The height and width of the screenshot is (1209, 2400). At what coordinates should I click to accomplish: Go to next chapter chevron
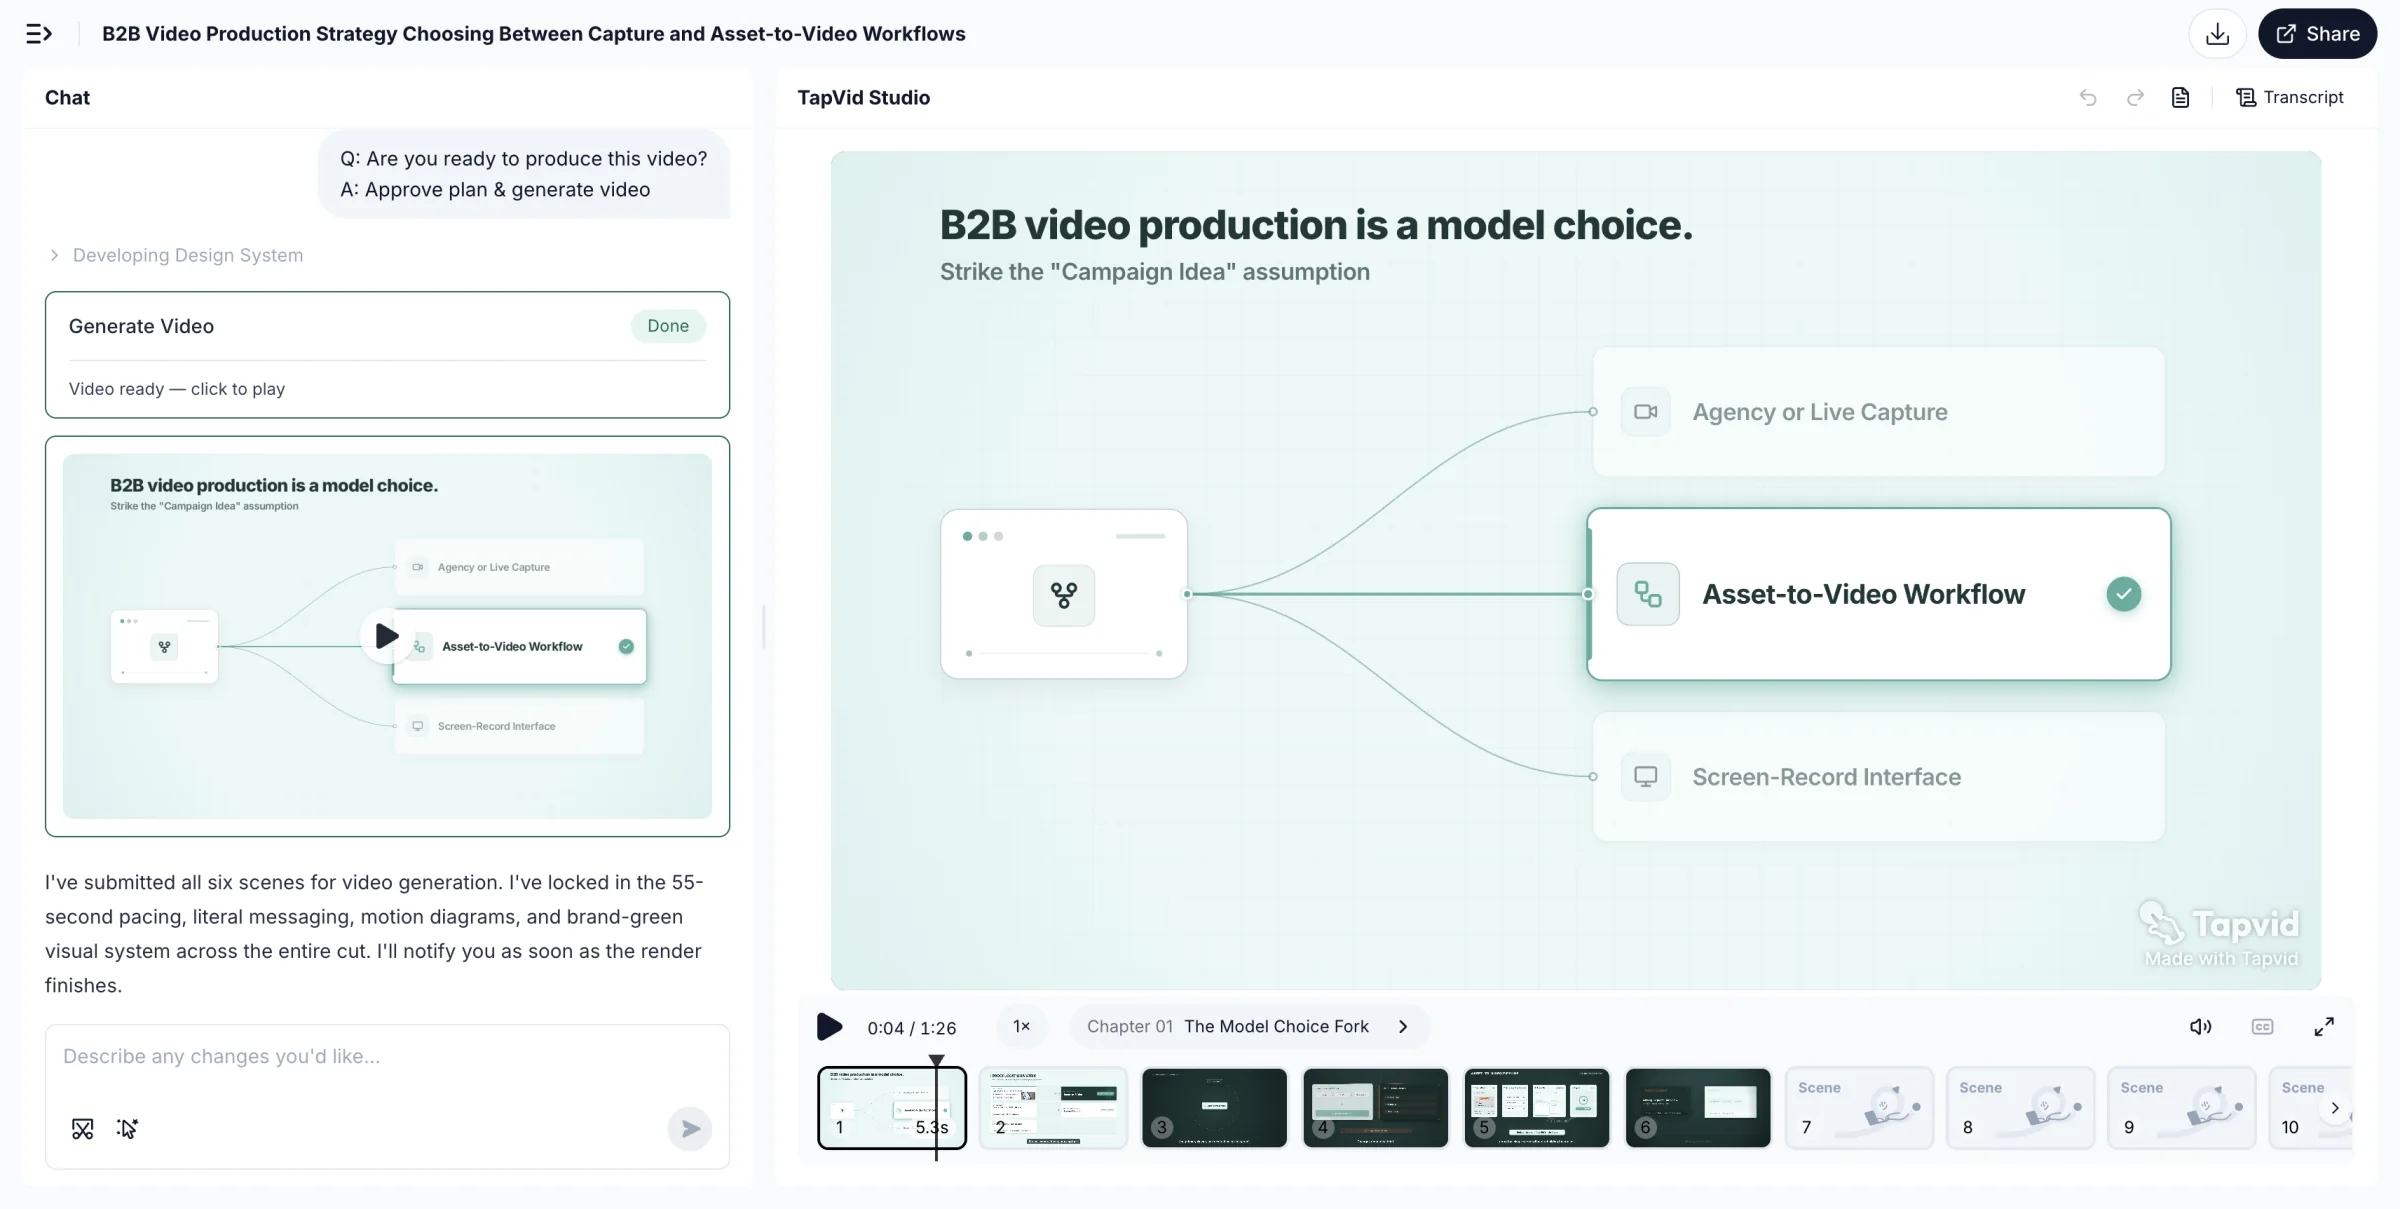(x=1403, y=1027)
